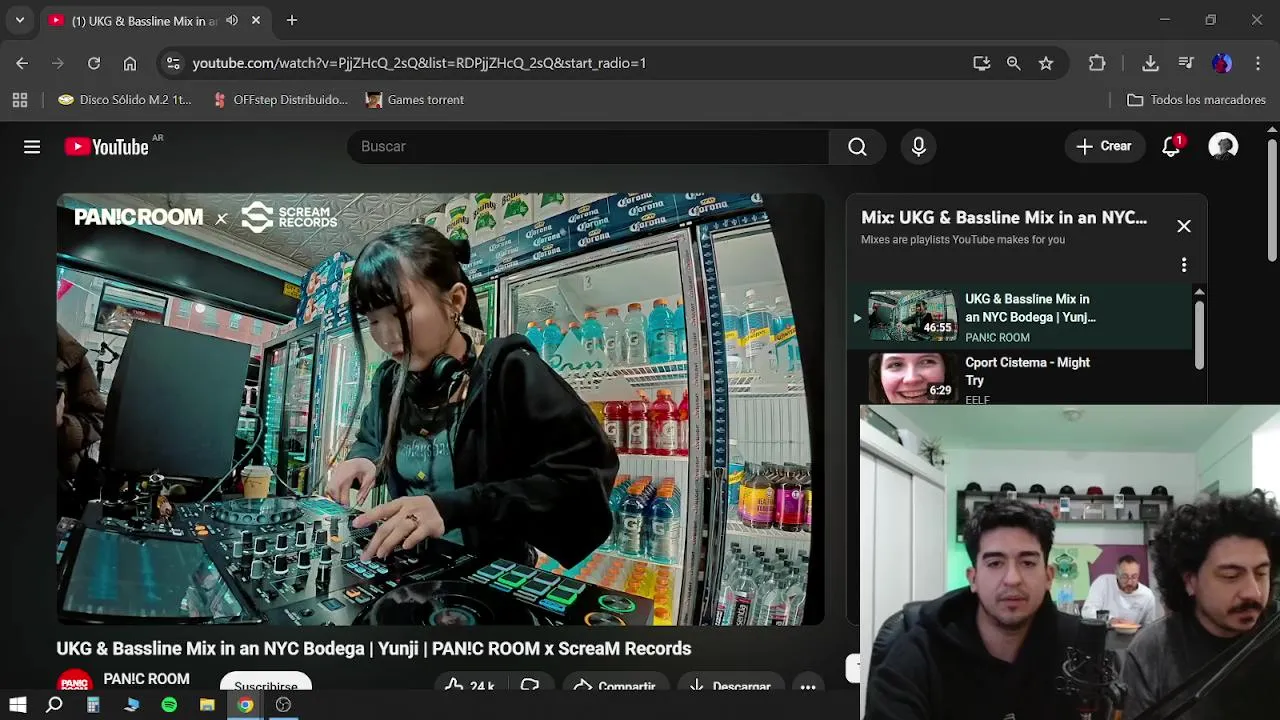
Task: Open the Chrome profile avatar
Action: 1222,63
